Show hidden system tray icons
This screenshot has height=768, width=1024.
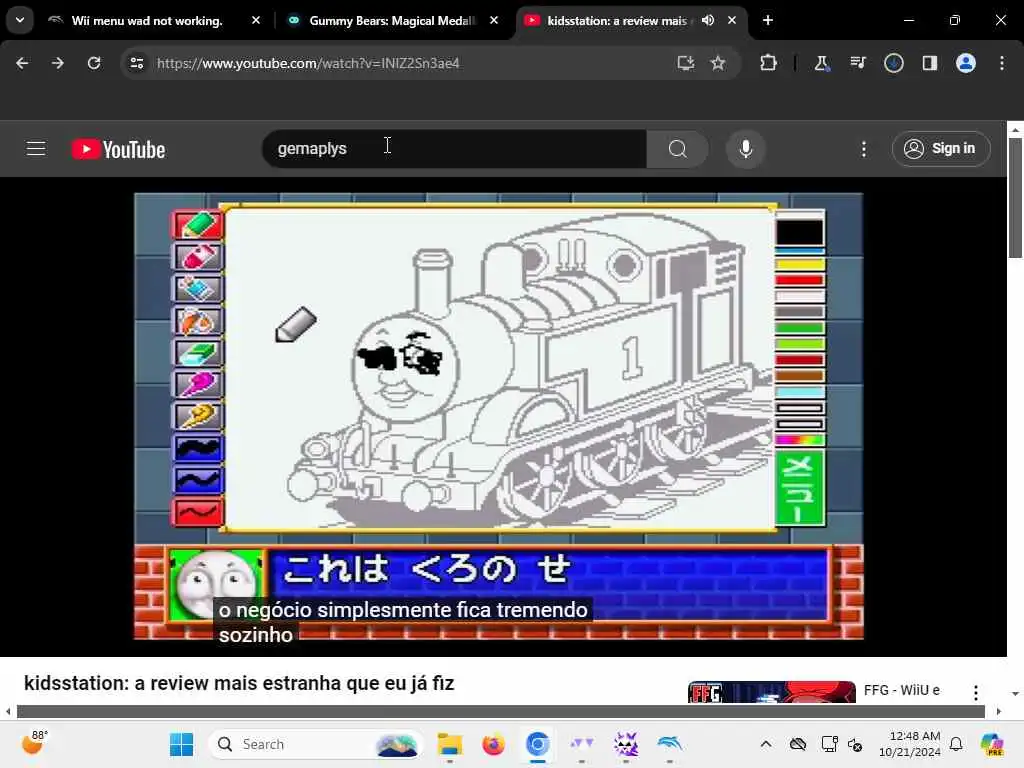tap(765, 744)
